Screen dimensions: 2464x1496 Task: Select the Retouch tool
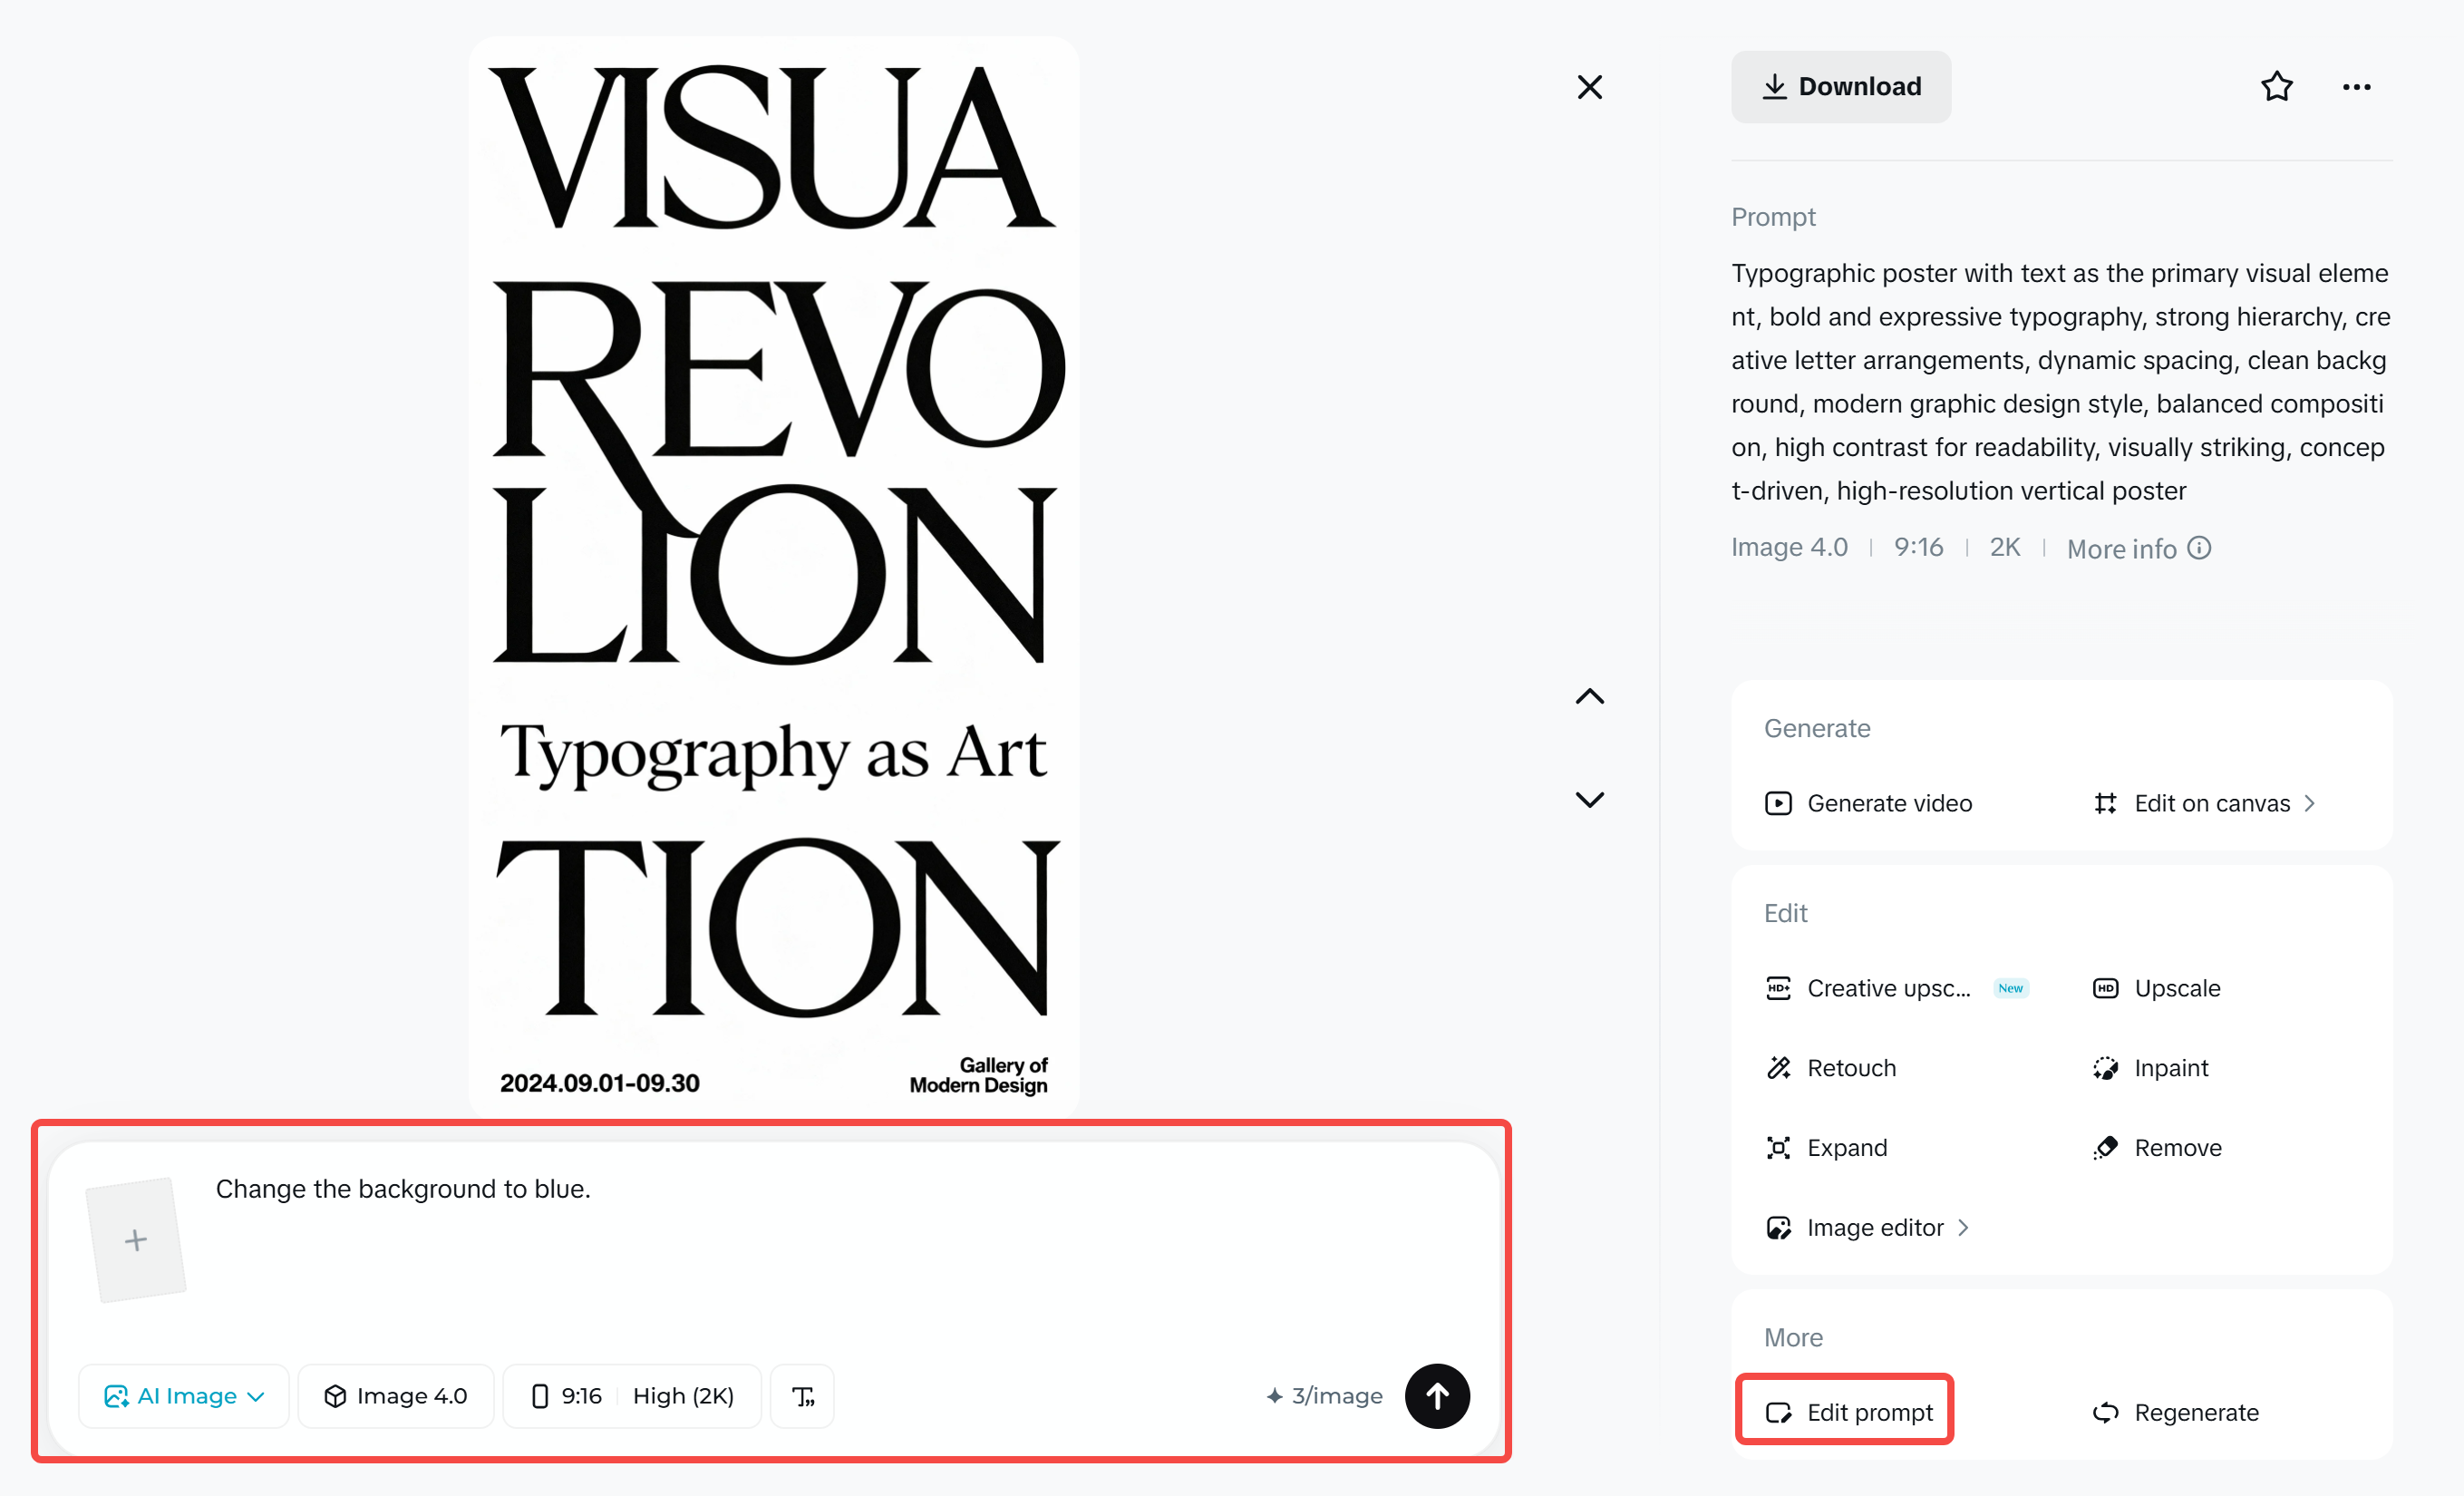click(1850, 1067)
